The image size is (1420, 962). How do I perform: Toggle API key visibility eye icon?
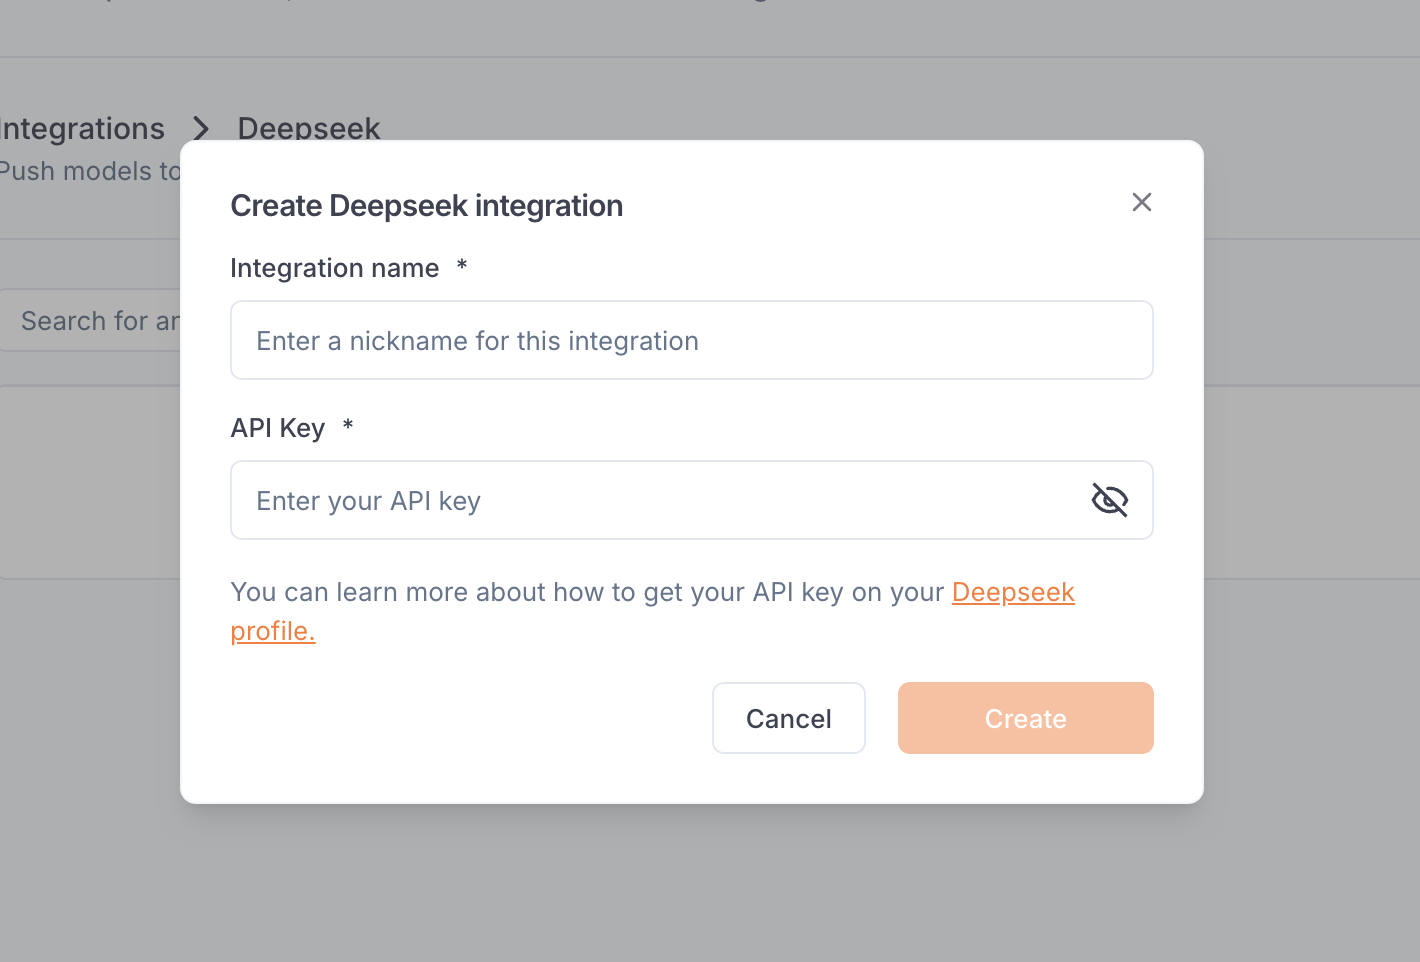(x=1109, y=500)
